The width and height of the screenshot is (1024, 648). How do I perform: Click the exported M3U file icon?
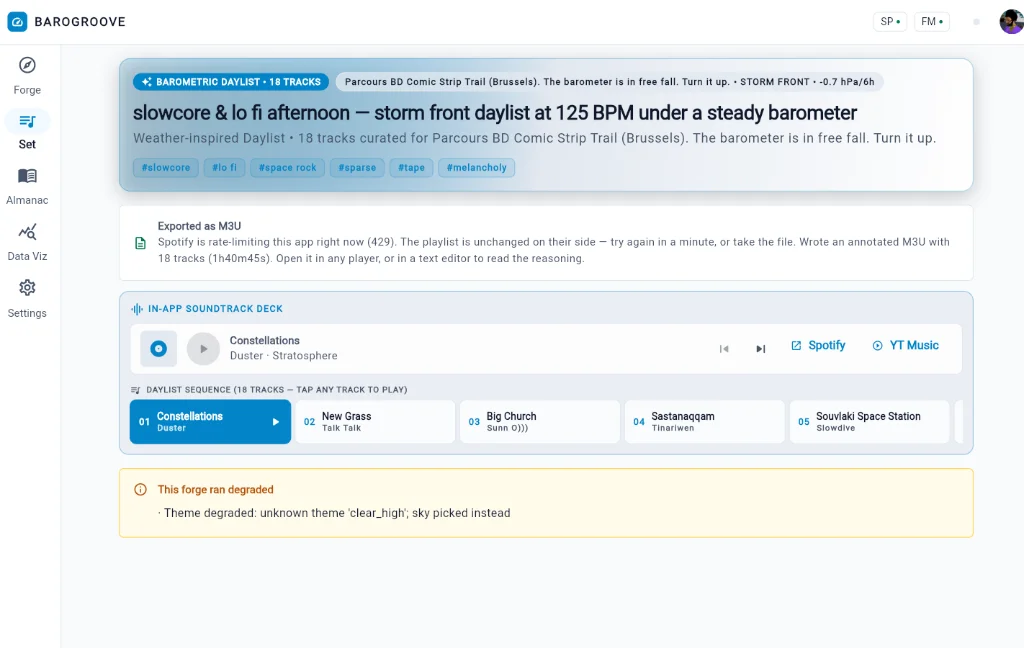pos(140,243)
